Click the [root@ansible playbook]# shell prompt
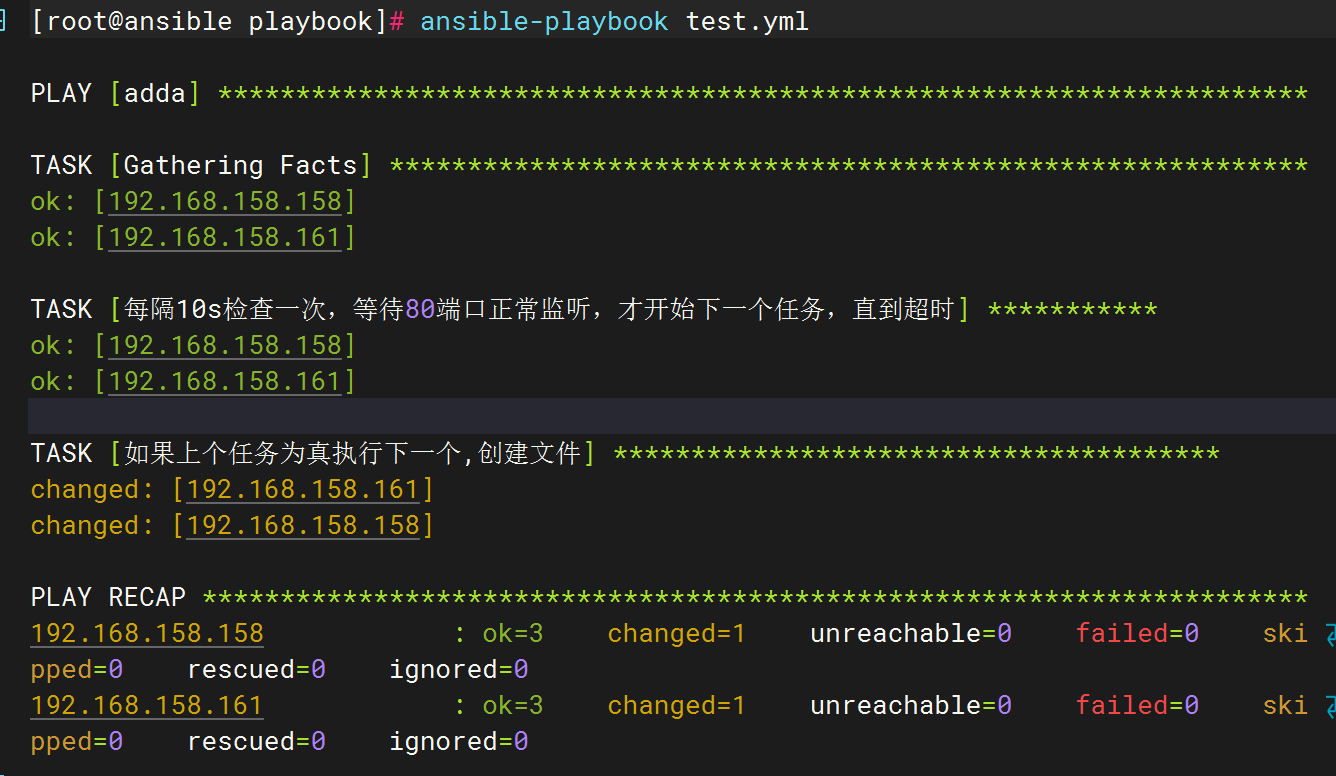This screenshot has width=1336, height=776. coord(218,22)
